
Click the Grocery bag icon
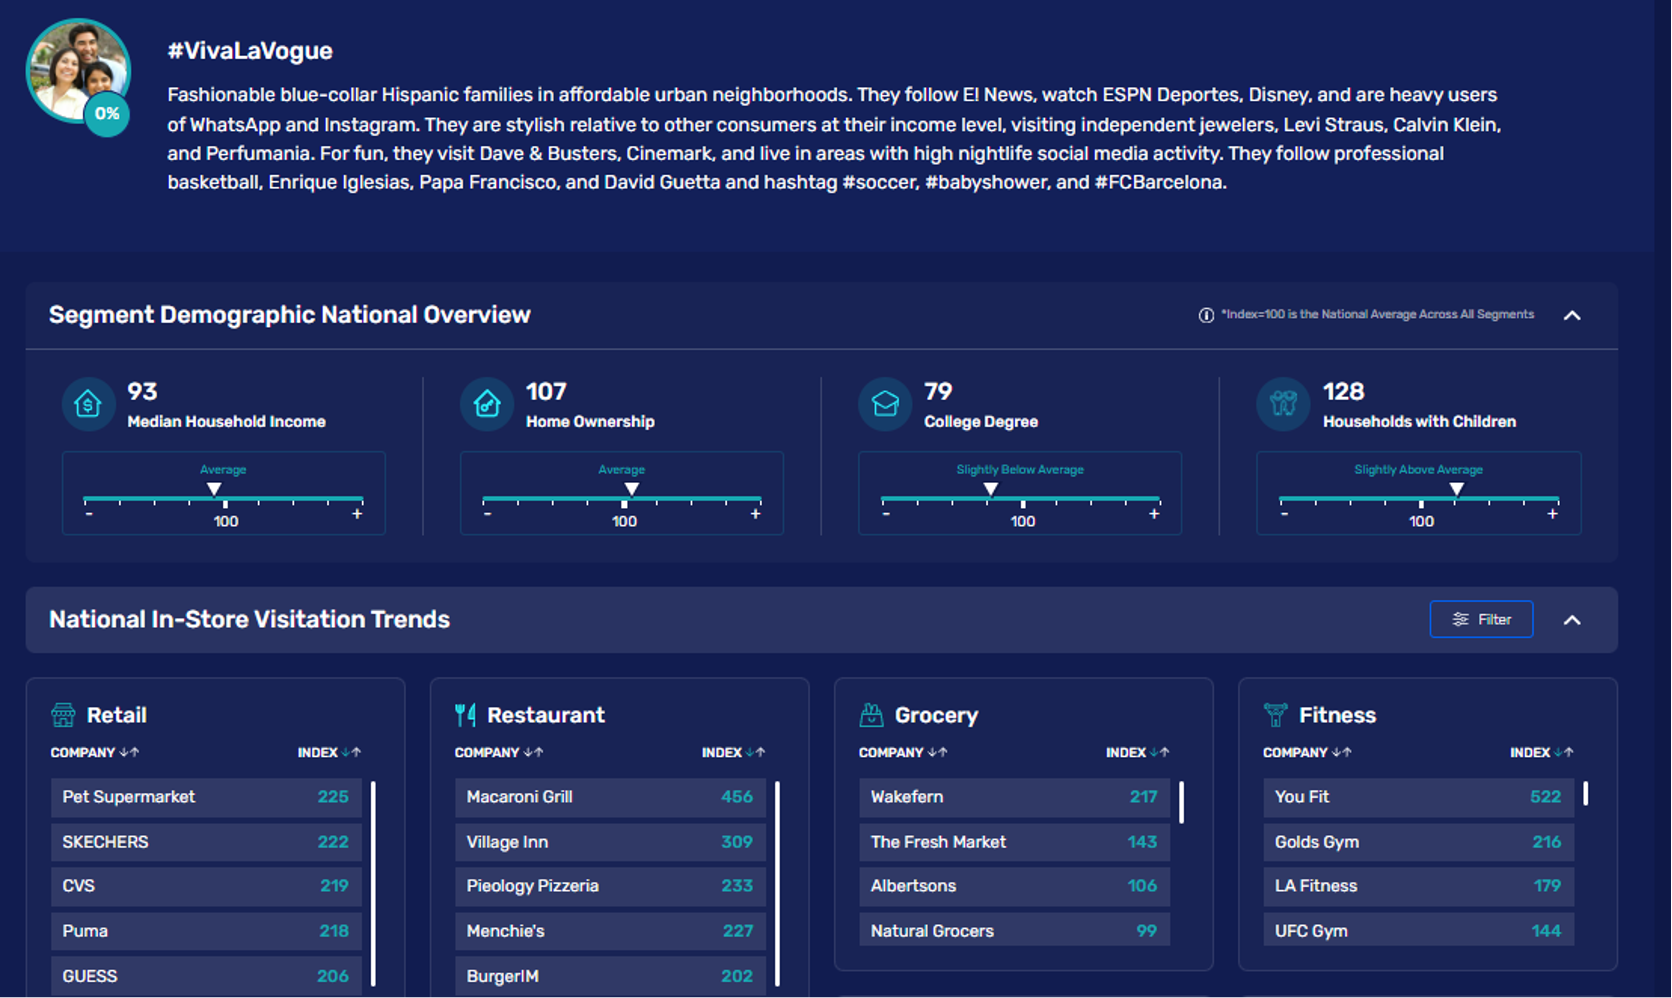tap(871, 714)
